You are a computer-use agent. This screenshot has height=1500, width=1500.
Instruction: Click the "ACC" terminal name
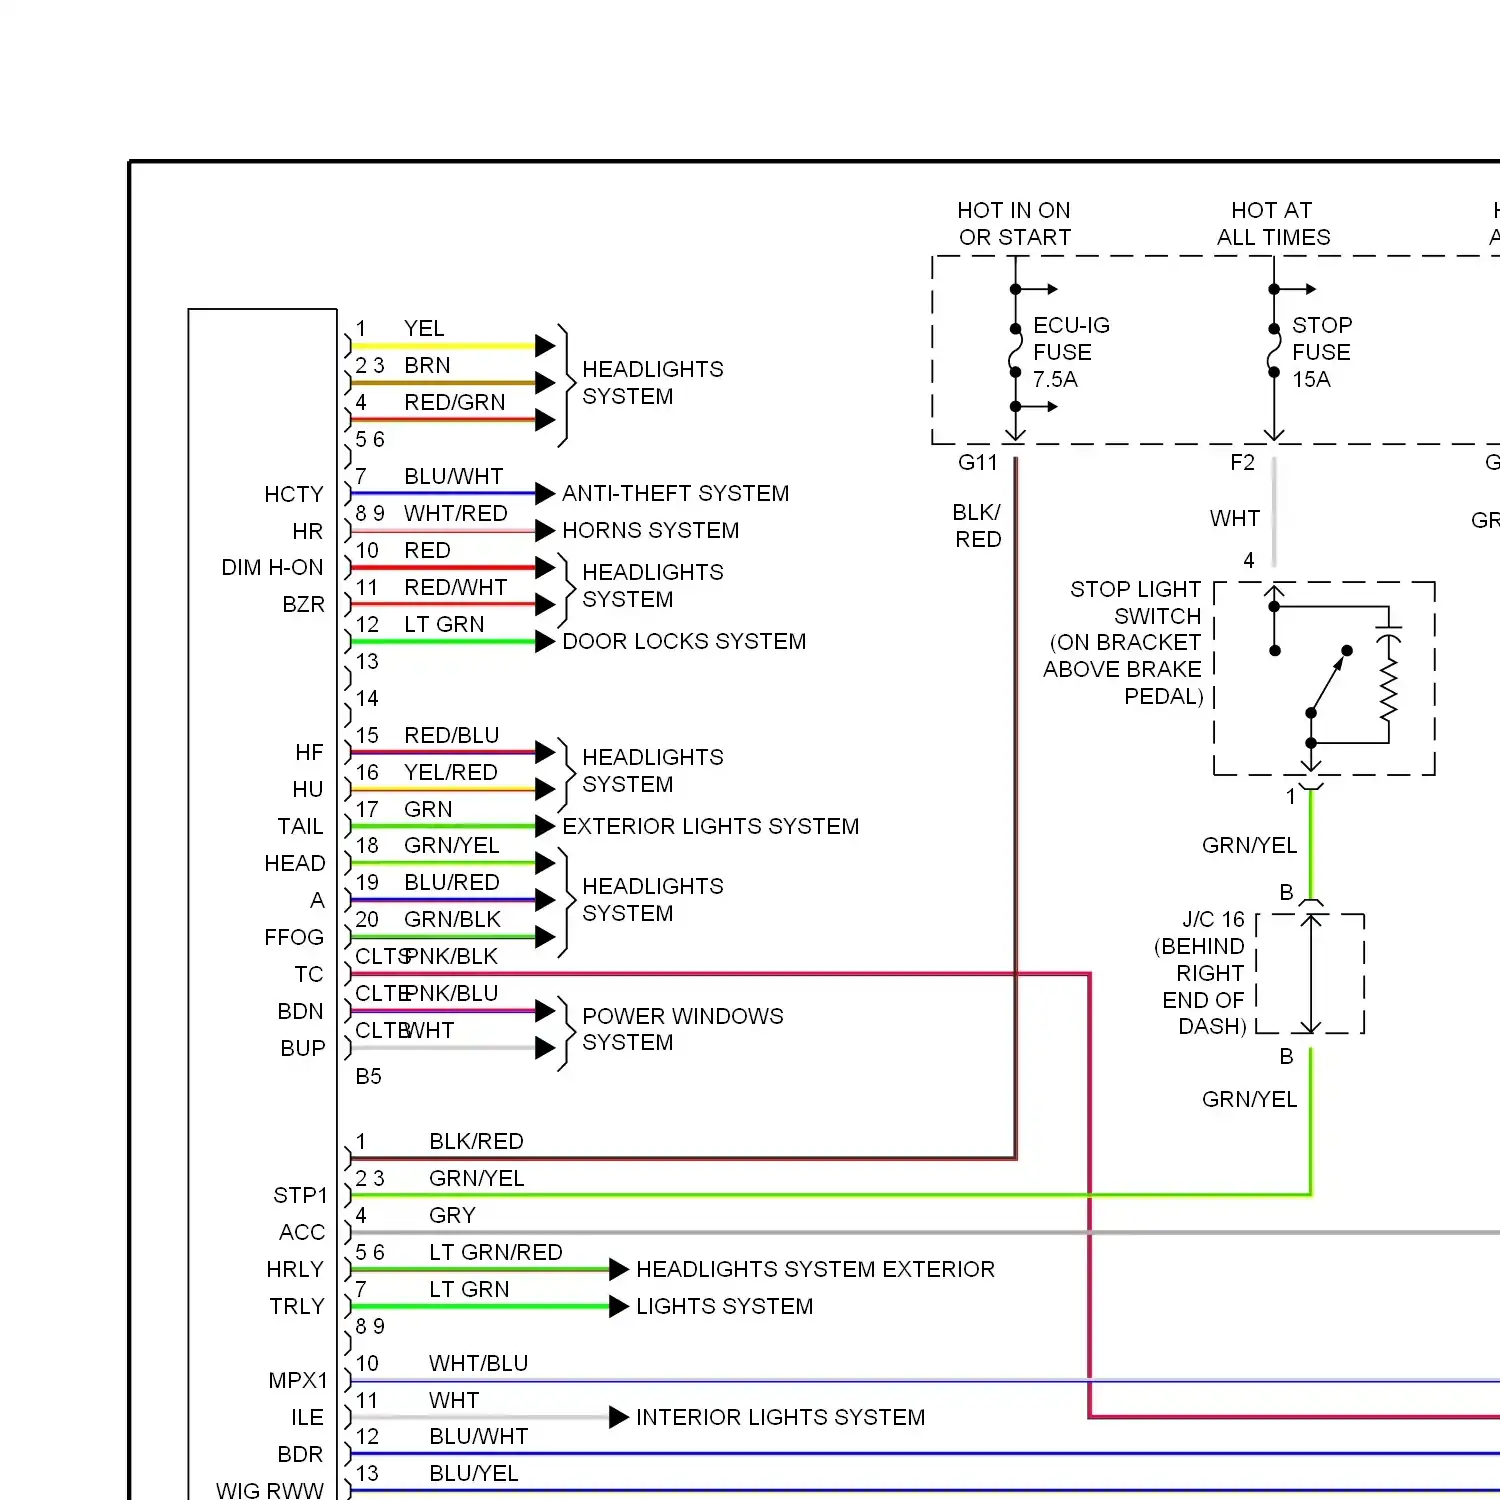[x=302, y=1233]
